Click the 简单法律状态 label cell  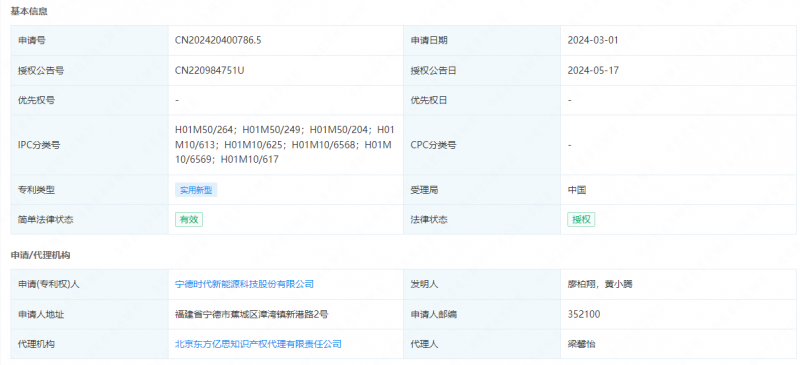point(89,220)
